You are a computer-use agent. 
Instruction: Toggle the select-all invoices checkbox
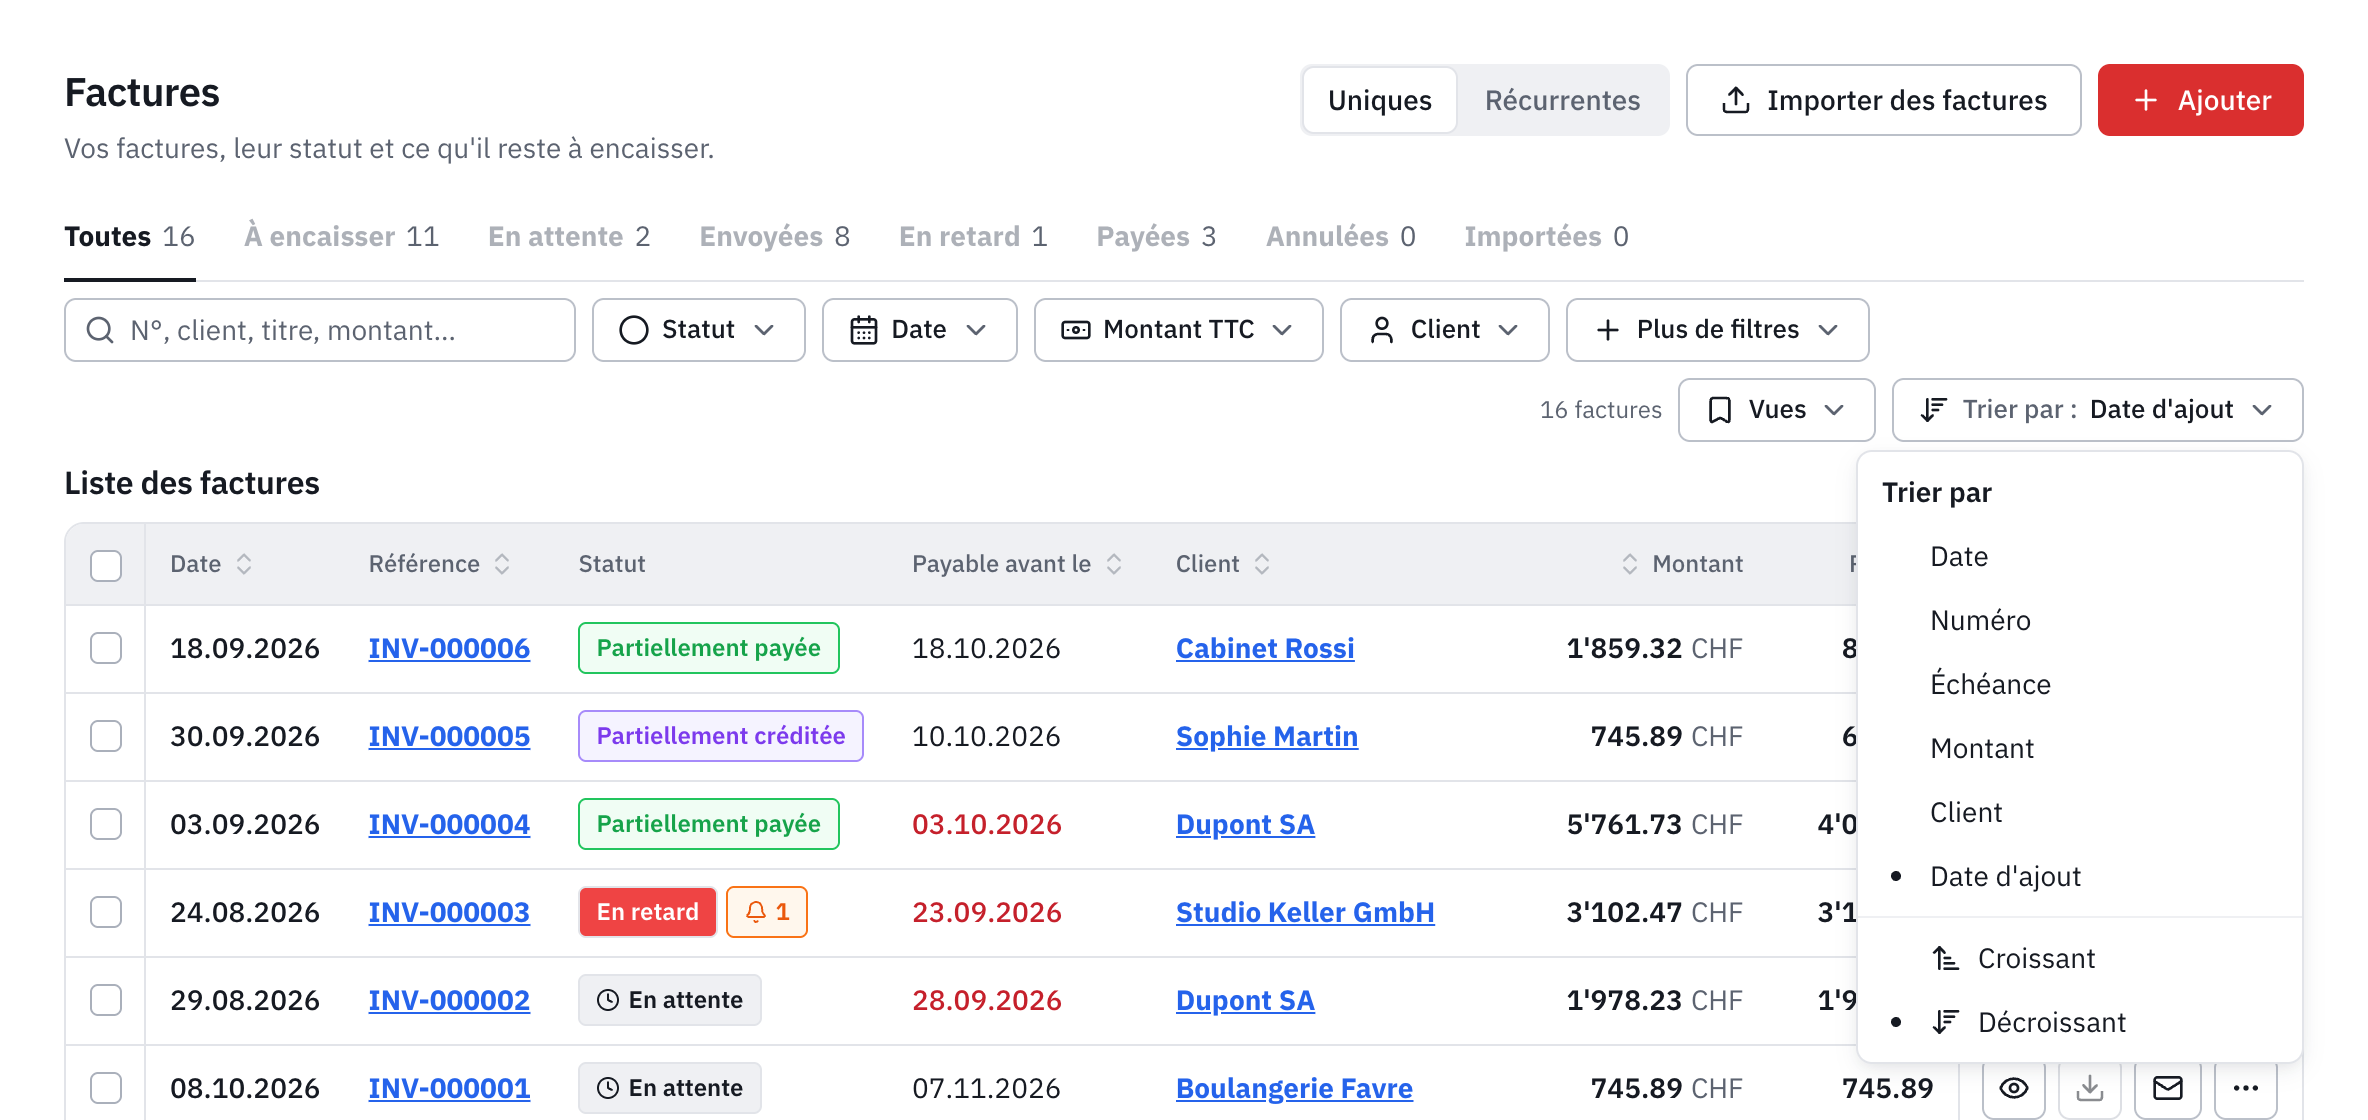coord(106,565)
